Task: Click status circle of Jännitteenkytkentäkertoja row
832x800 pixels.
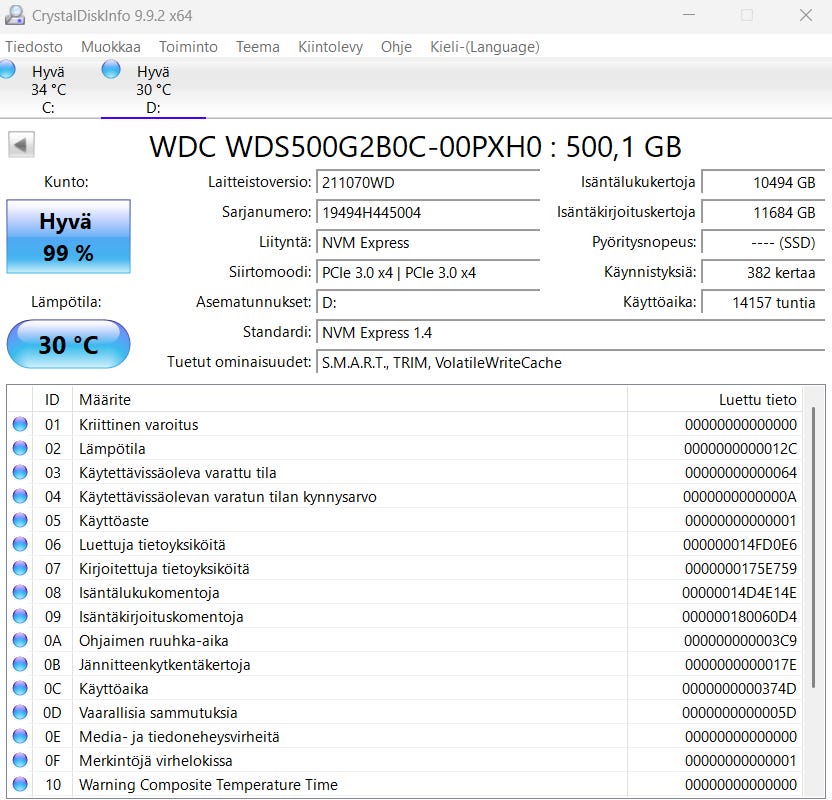Action: coord(20,664)
